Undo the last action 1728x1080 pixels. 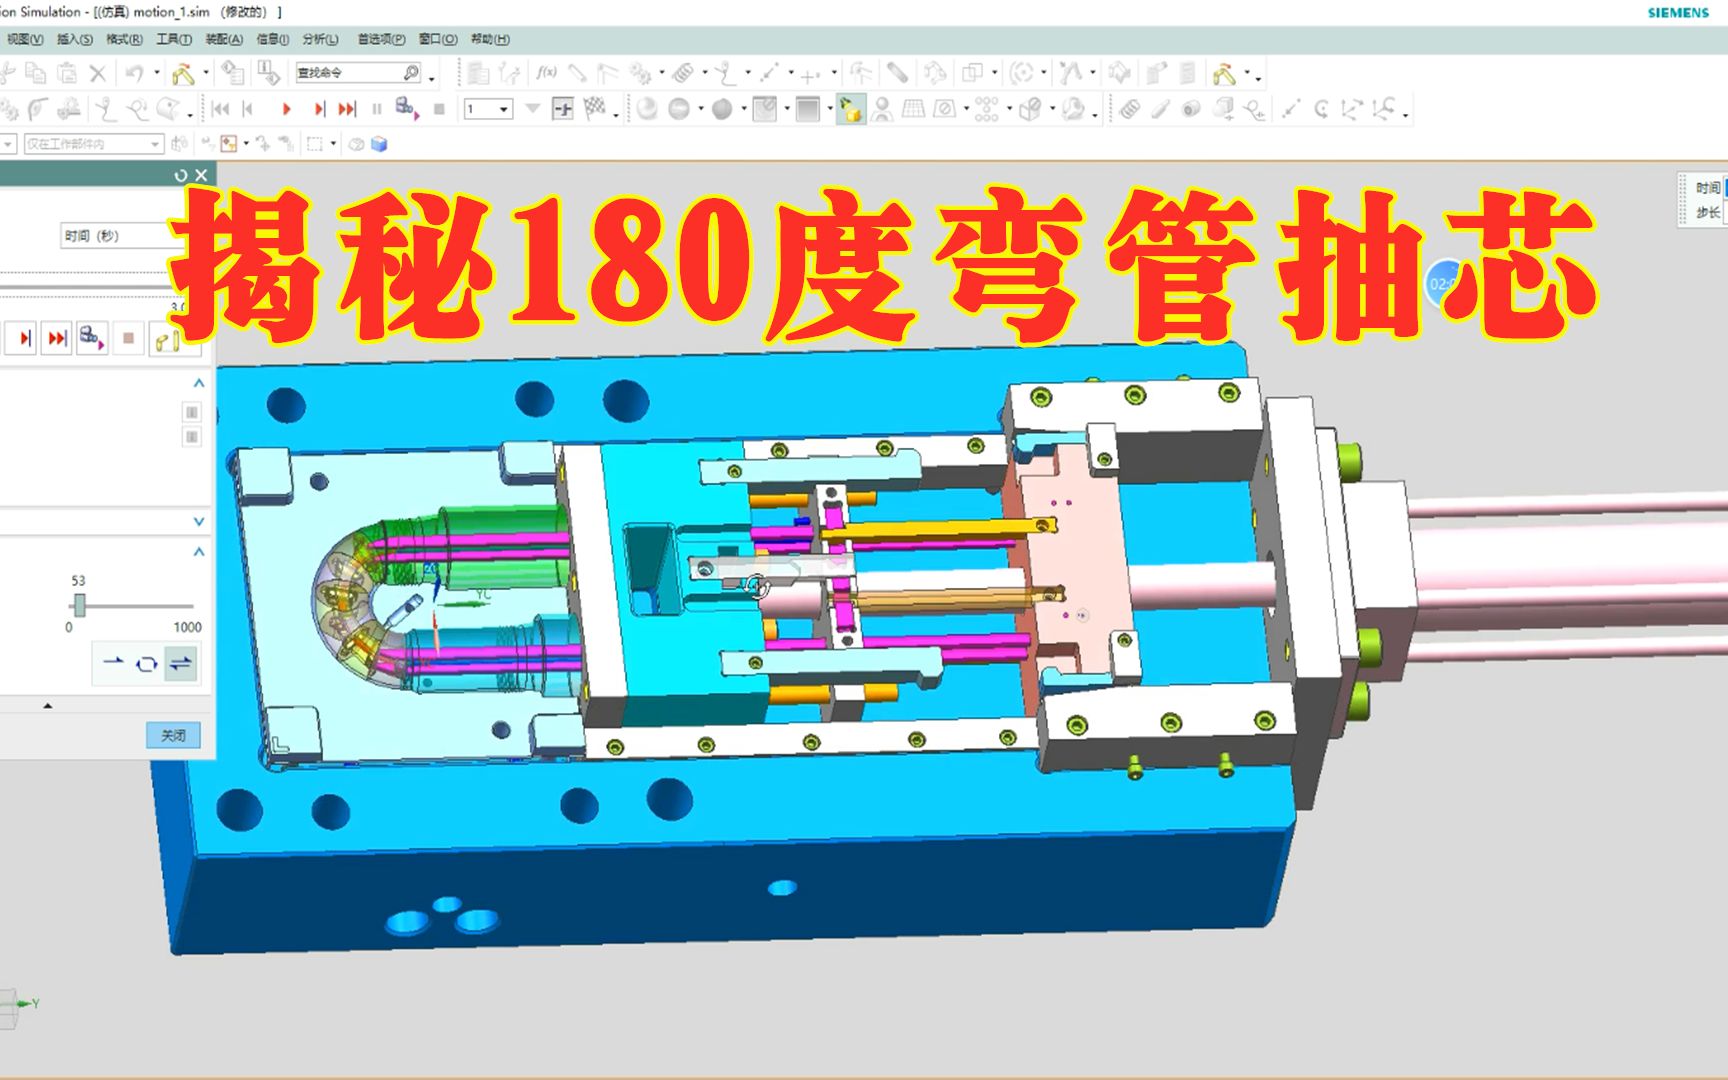(133, 73)
